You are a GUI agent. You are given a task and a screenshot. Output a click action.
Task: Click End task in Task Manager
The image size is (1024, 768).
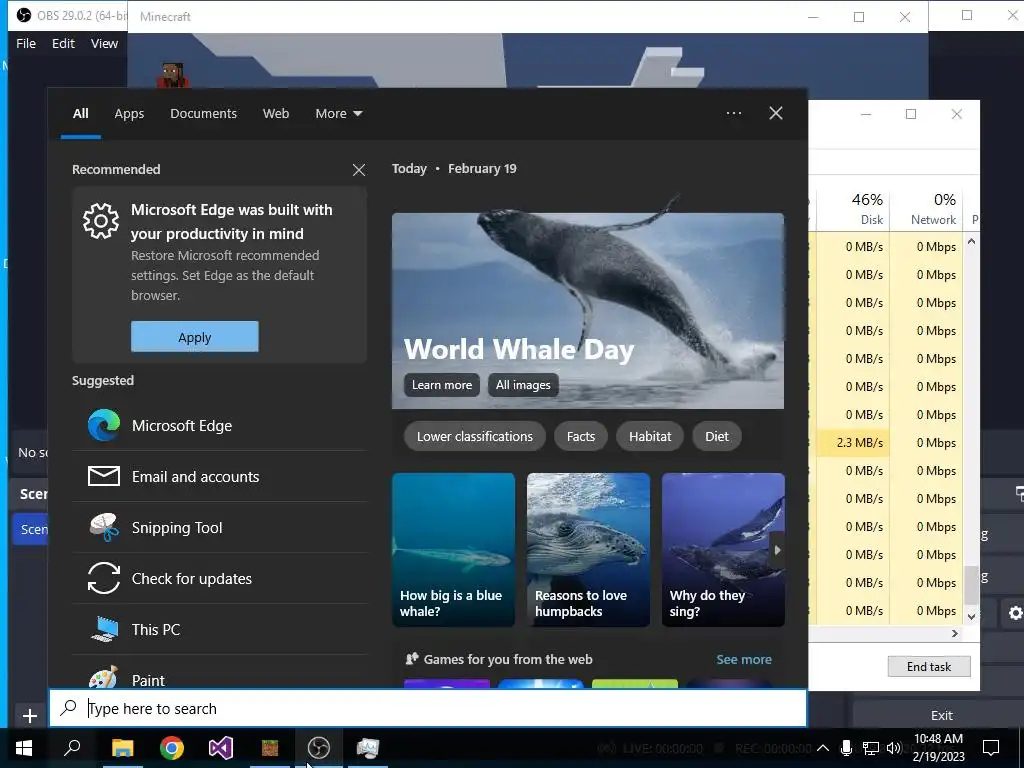coord(929,667)
